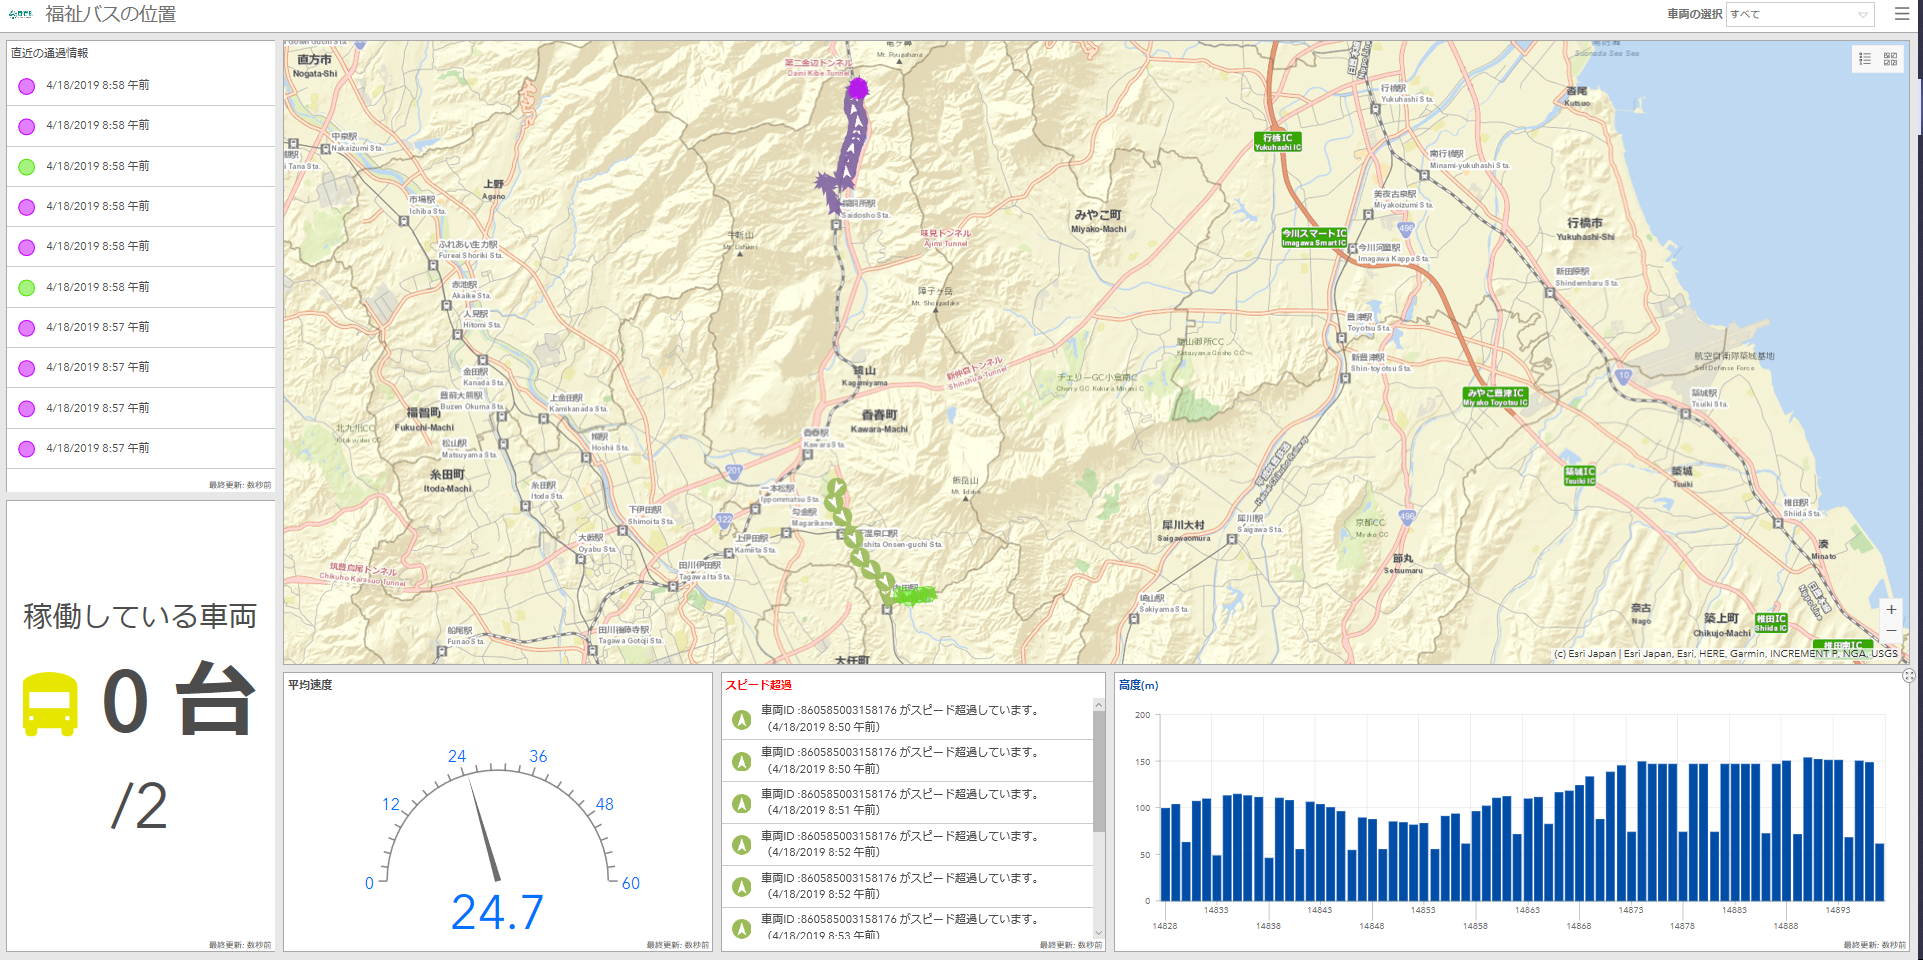Click the yellow bus icon
The width and height of the screenshot is (1923, 960).
pyautogui.click(x=50, y=703)
